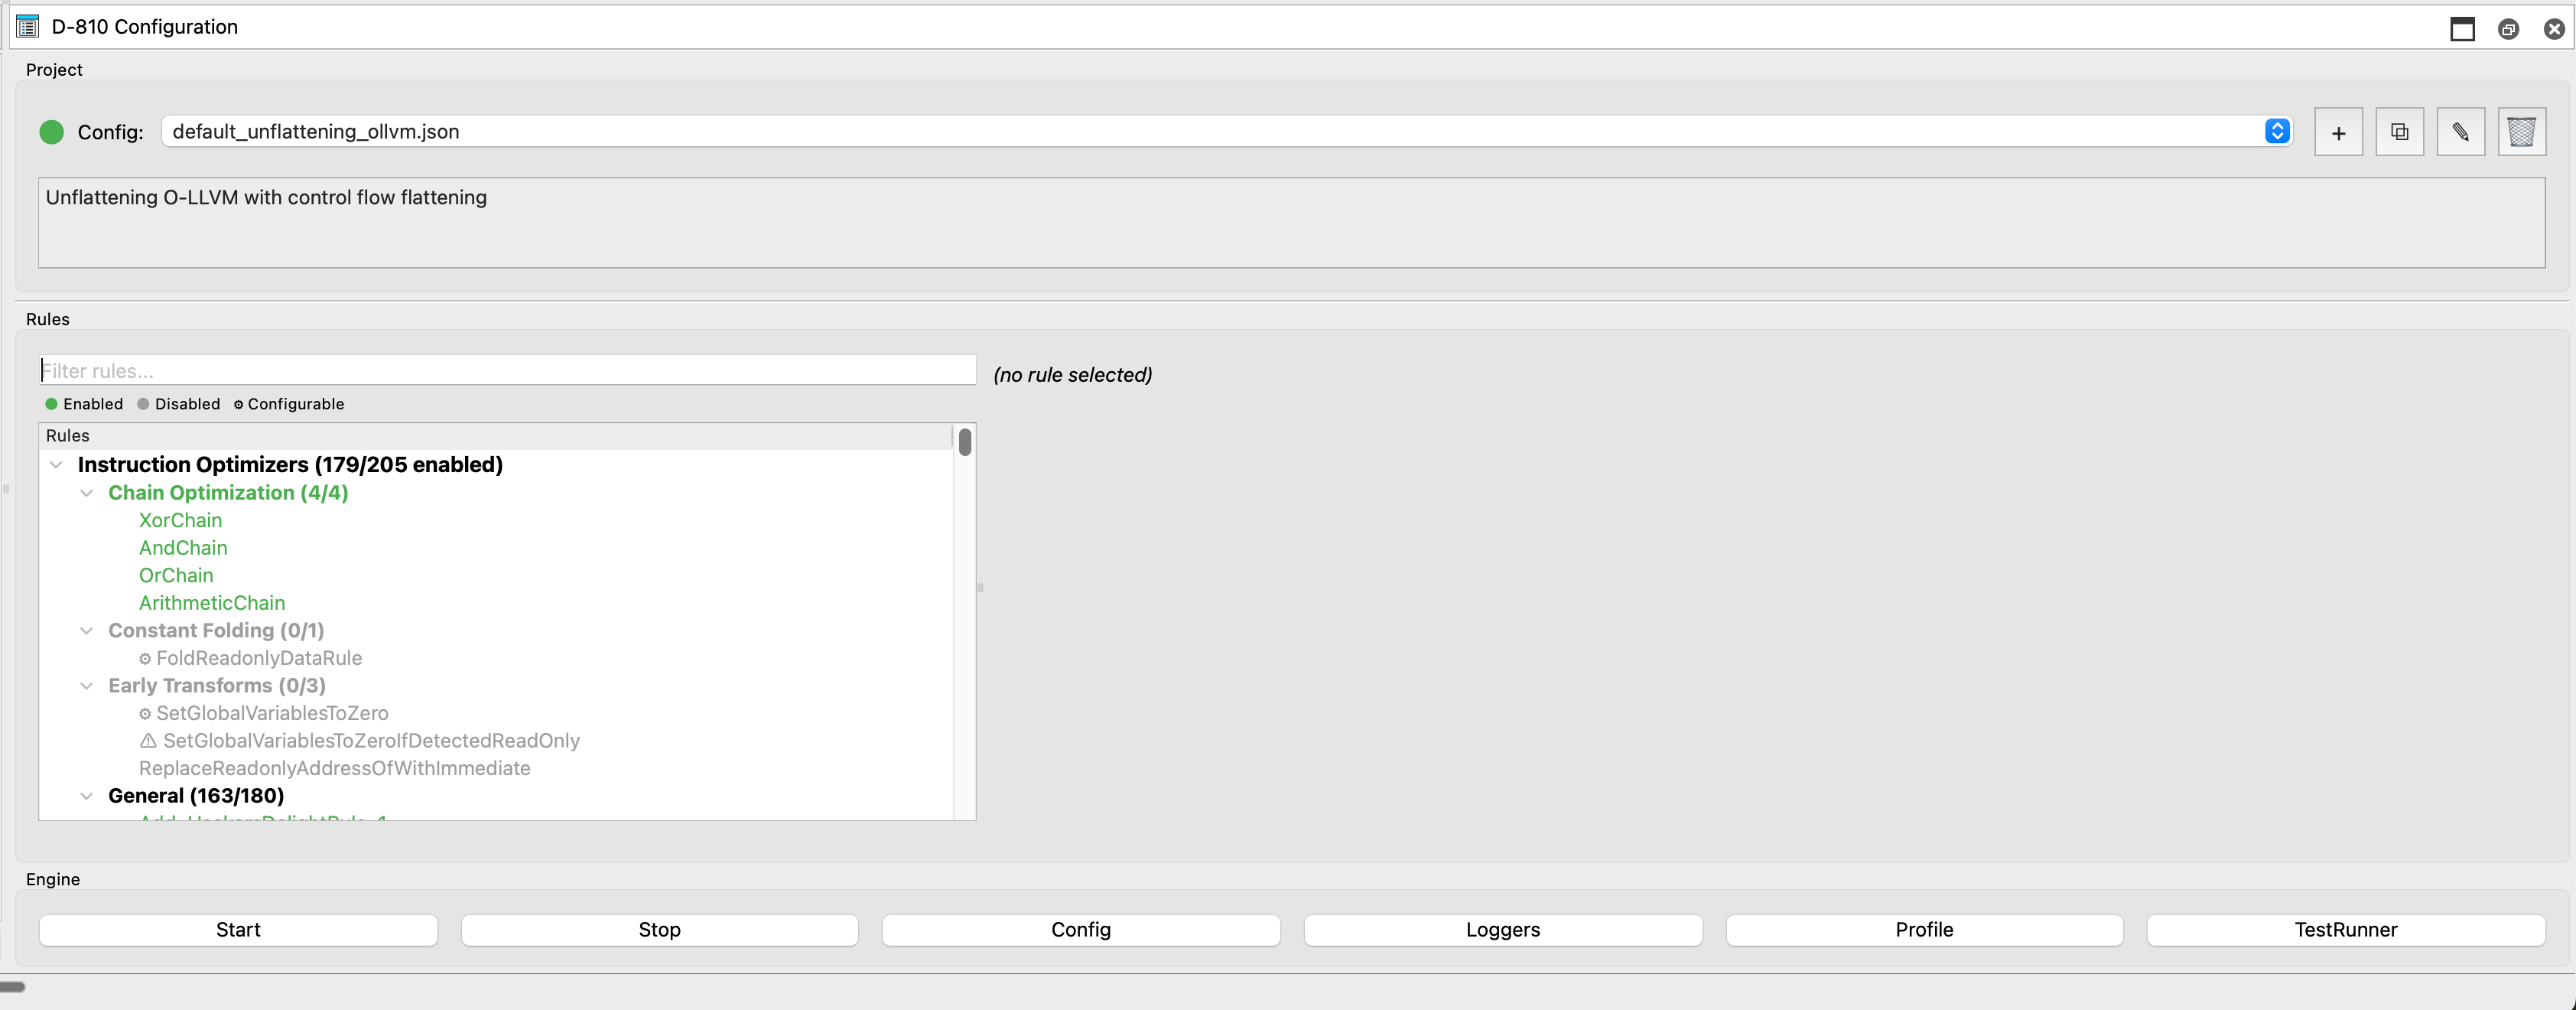Click the gear icon beside SetGlobalVariablesToZero
Viewport: 2576px width, 1010px height.
pos(146,713)
